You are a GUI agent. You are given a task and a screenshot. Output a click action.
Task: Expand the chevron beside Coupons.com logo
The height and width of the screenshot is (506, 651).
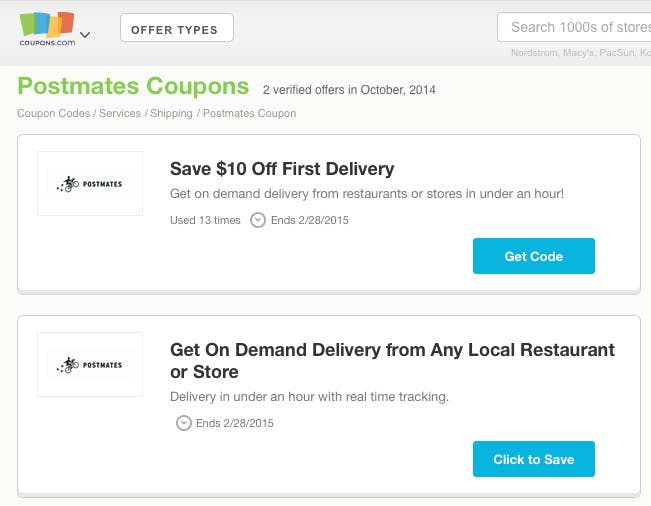(x=85, y=35)
